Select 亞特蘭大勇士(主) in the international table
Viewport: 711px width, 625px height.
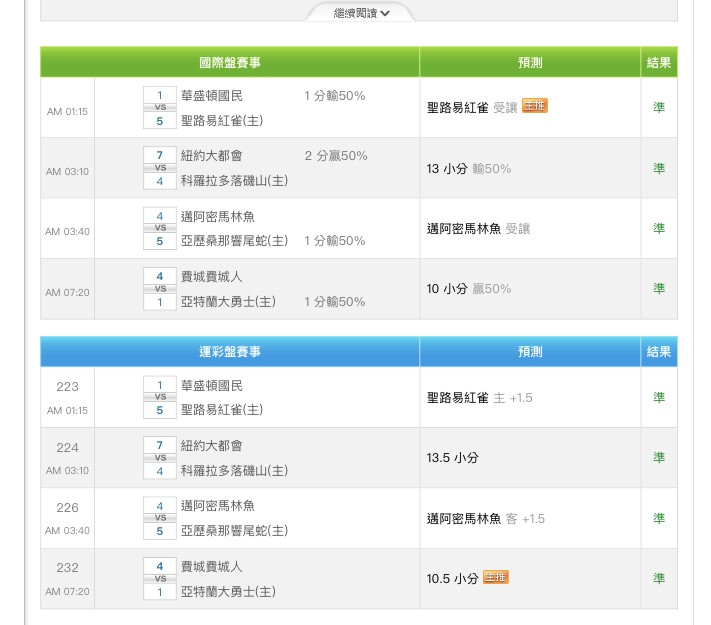(x=228, y=301)
